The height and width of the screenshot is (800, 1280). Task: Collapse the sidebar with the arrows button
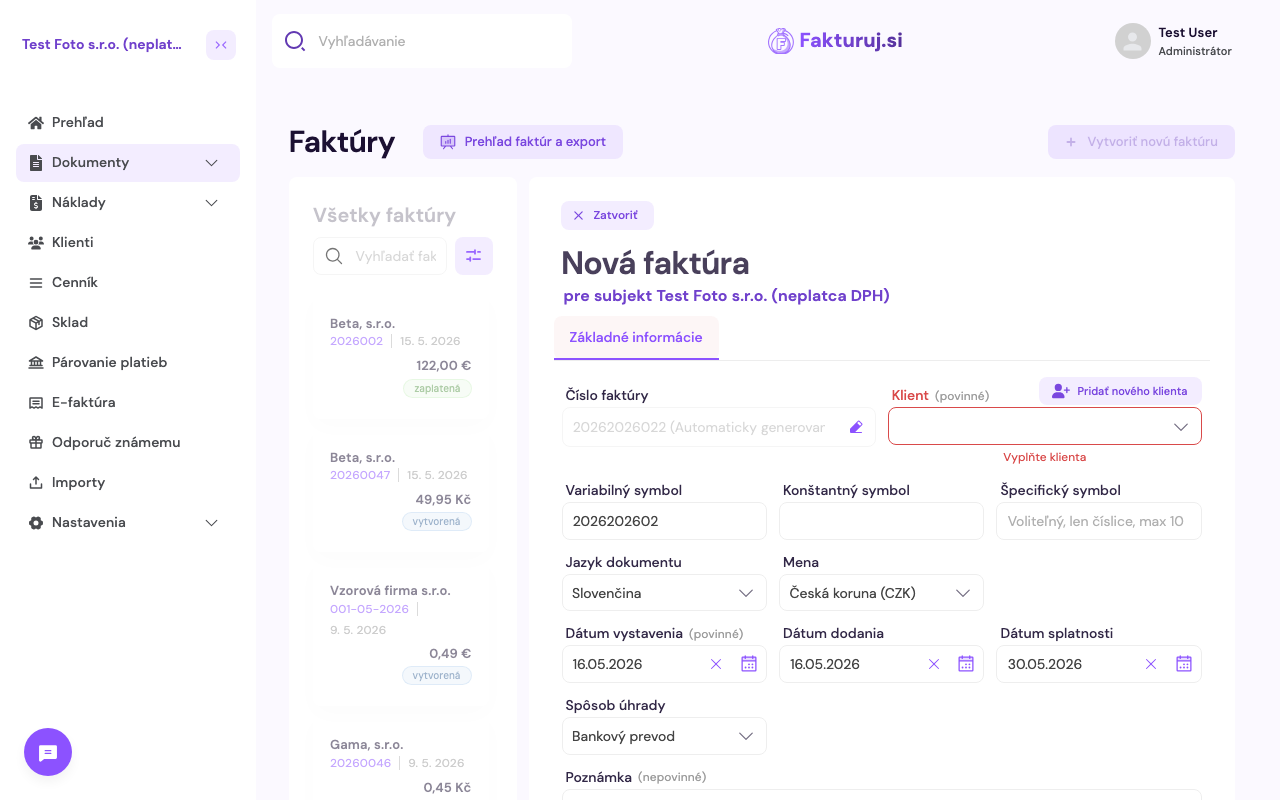[221, 45]
